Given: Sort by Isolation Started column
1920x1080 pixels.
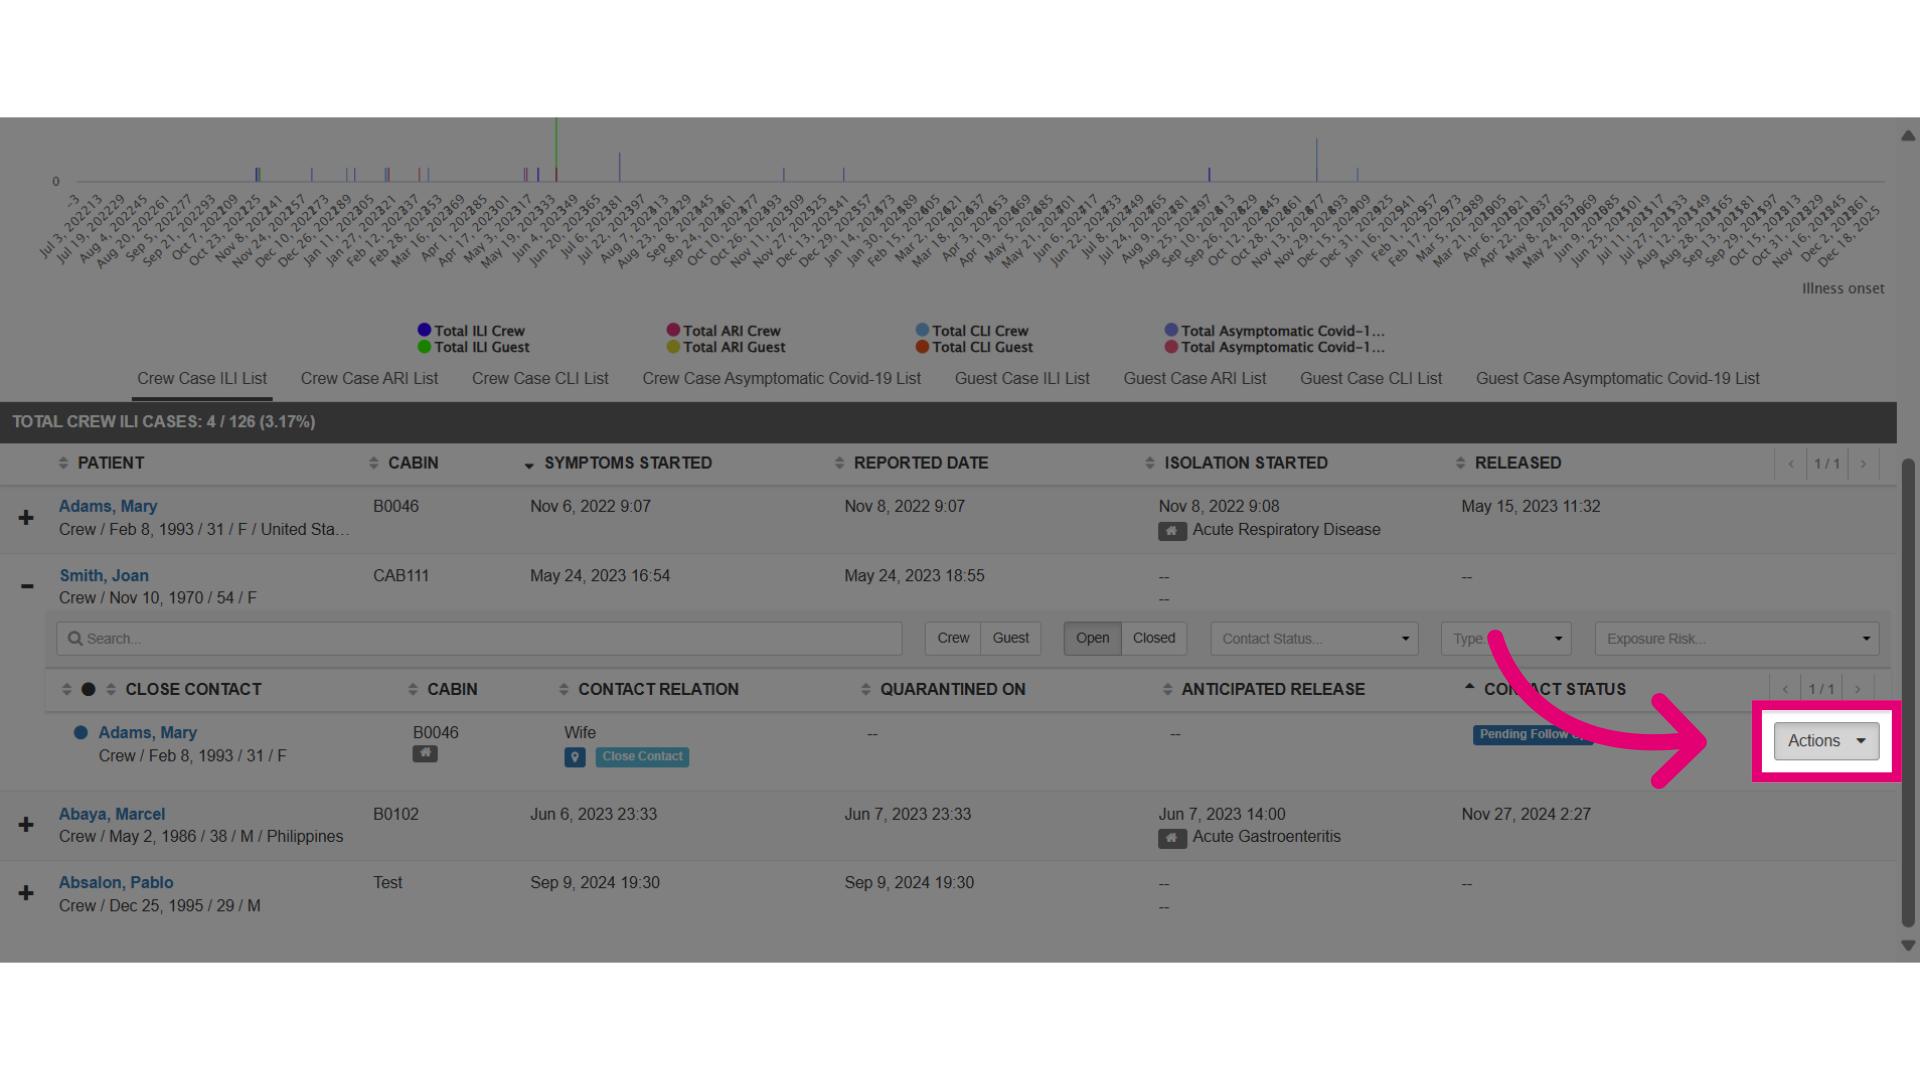Looking at the screenshot, I should pyautogui.click(x=1236, y=463).
